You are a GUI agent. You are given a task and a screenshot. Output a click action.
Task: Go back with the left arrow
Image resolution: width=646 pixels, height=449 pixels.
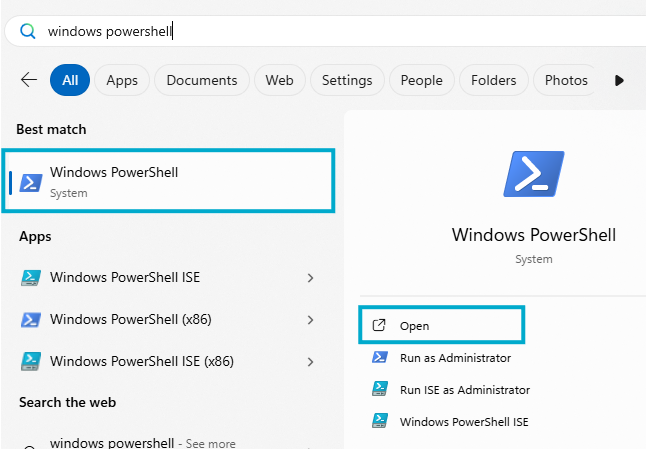pyautogui.click(x=29, y=80)
